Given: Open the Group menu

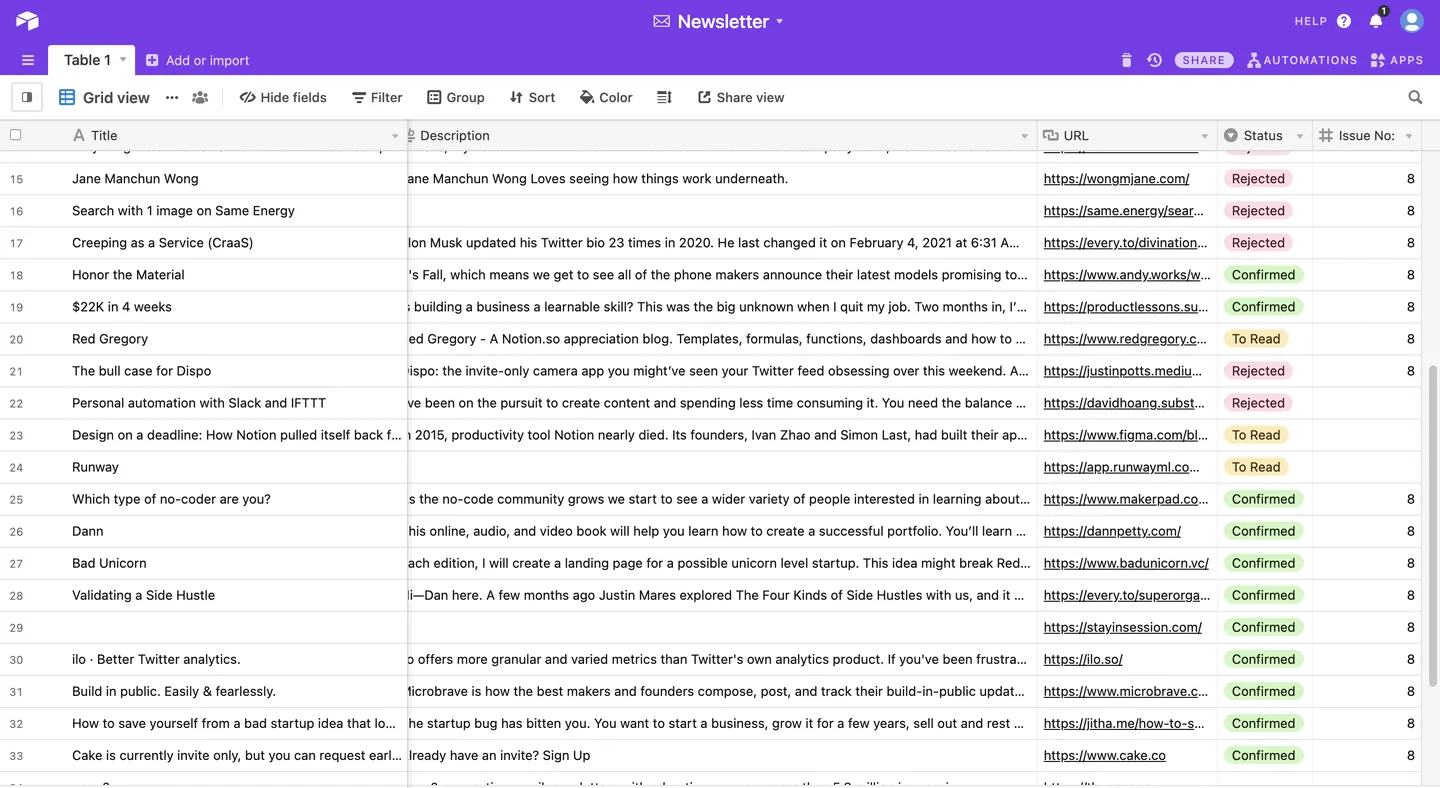Looking at the screenshot, I should click(x=456, y=97).
